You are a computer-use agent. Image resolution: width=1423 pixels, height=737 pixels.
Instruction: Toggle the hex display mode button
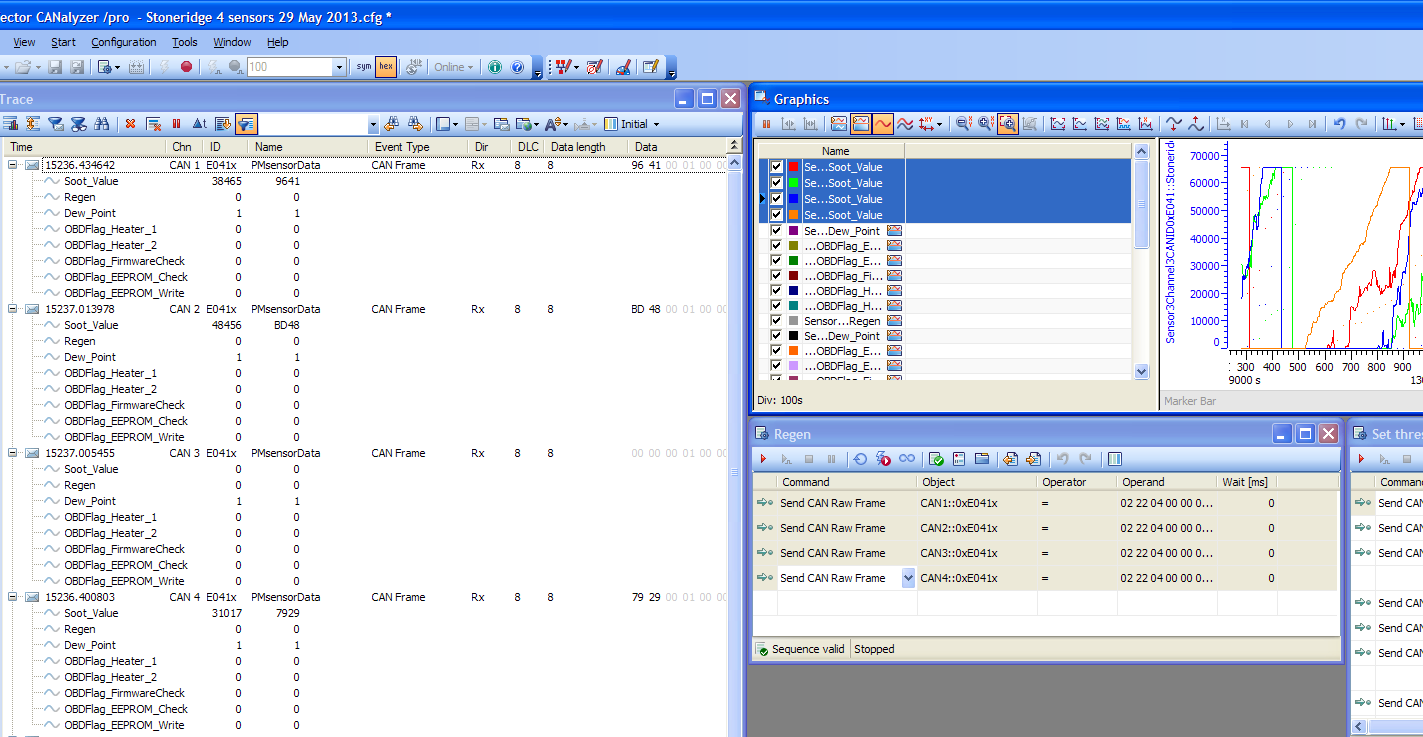(385, 67)
